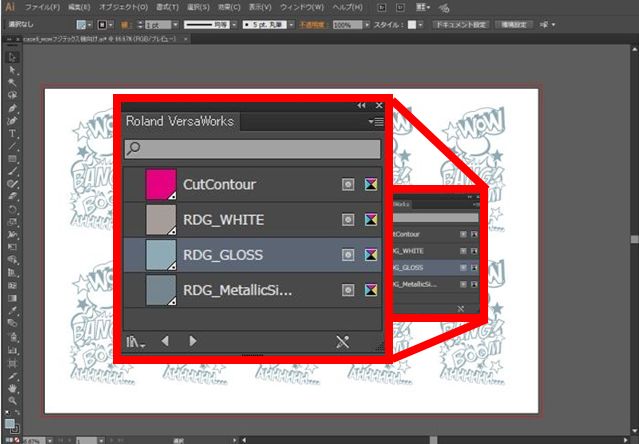Screen dimensions: 639x444
Task: Select RDG_GLOSS row in the small panel
Action: click(436, 268)
